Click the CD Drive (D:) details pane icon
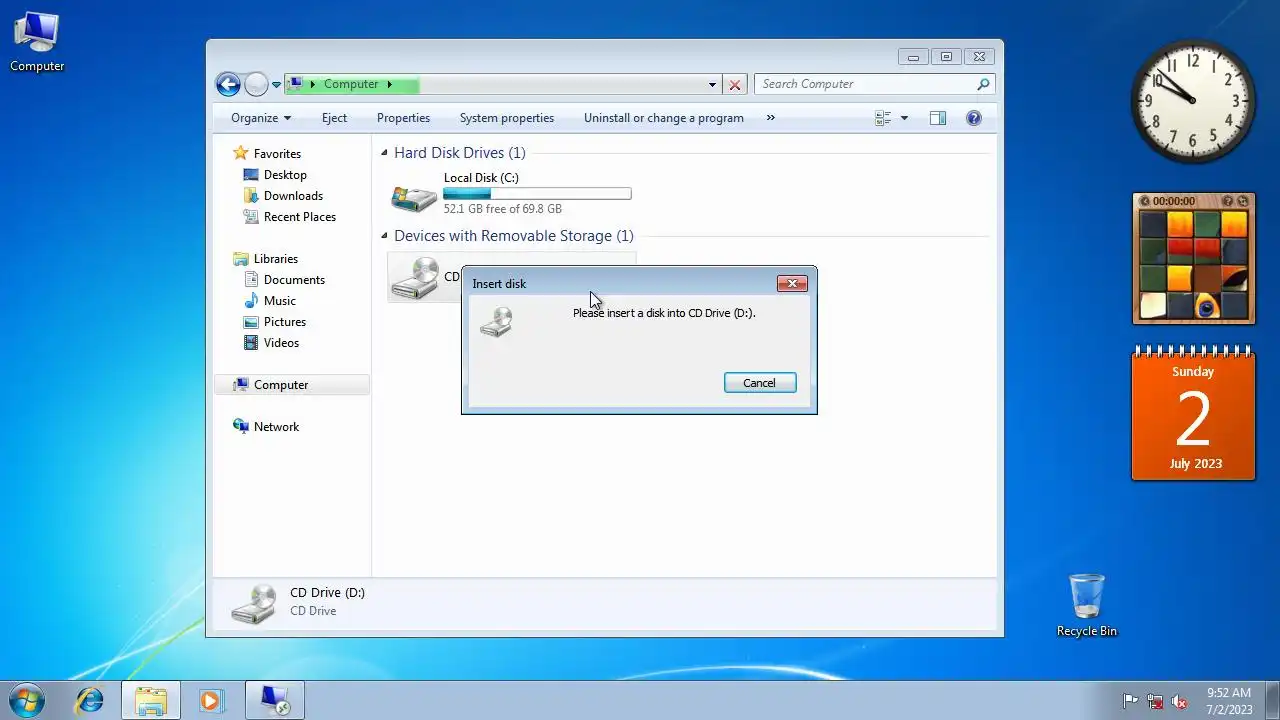The image size is (1280, 720). (252, 603)
